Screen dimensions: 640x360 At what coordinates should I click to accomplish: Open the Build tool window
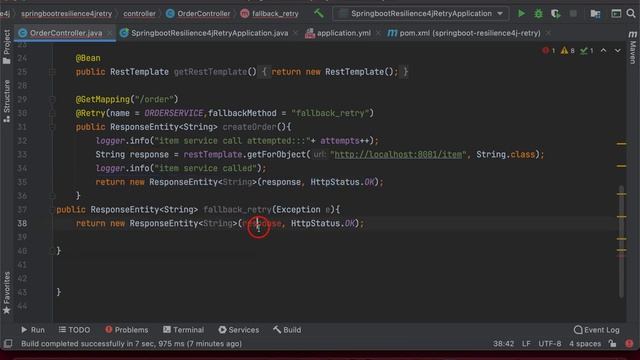click(x=287, y=329)
